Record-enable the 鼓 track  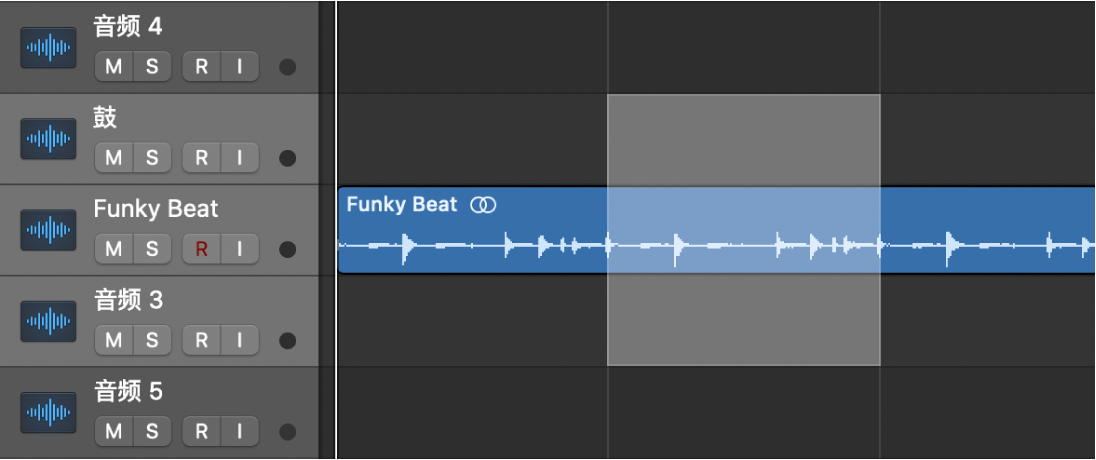pos(201,157)
